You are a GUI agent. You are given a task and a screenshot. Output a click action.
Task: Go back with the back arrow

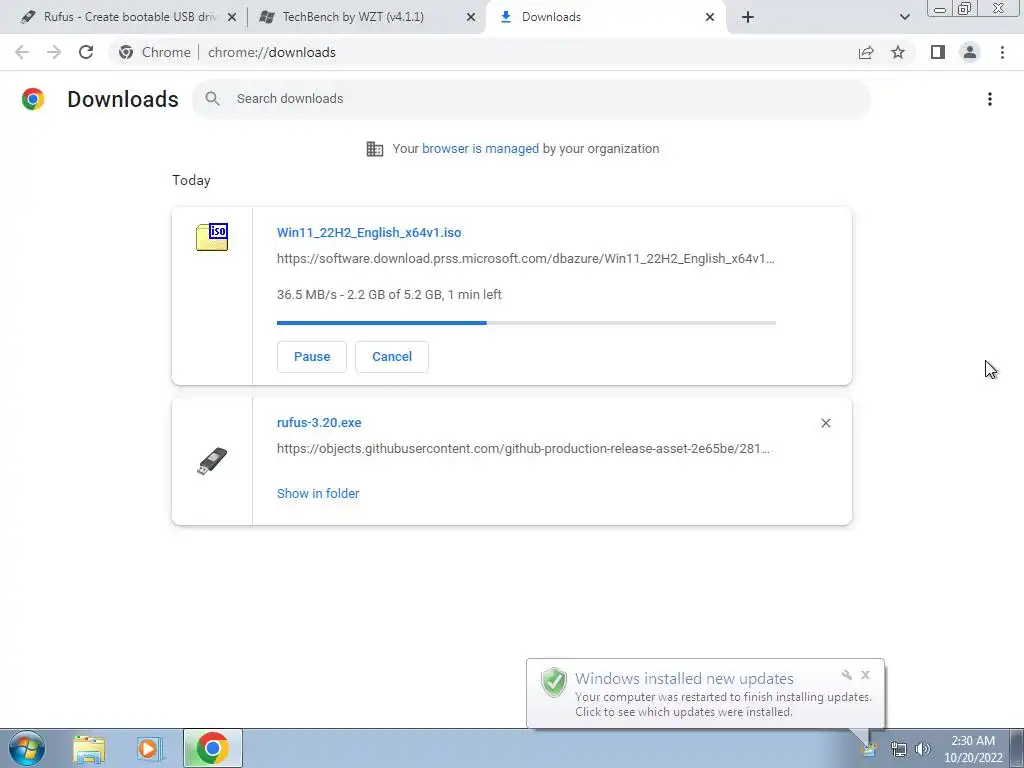click(x=22, y=52)
